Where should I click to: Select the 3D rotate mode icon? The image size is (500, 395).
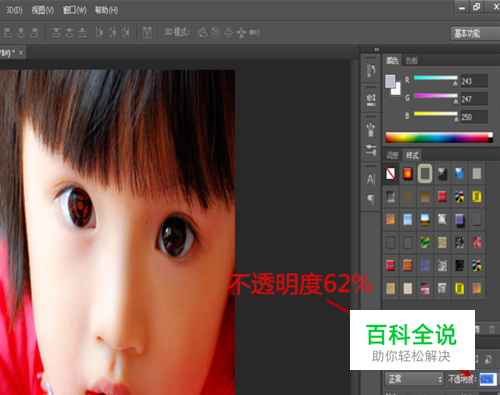(x=202, y=32)
